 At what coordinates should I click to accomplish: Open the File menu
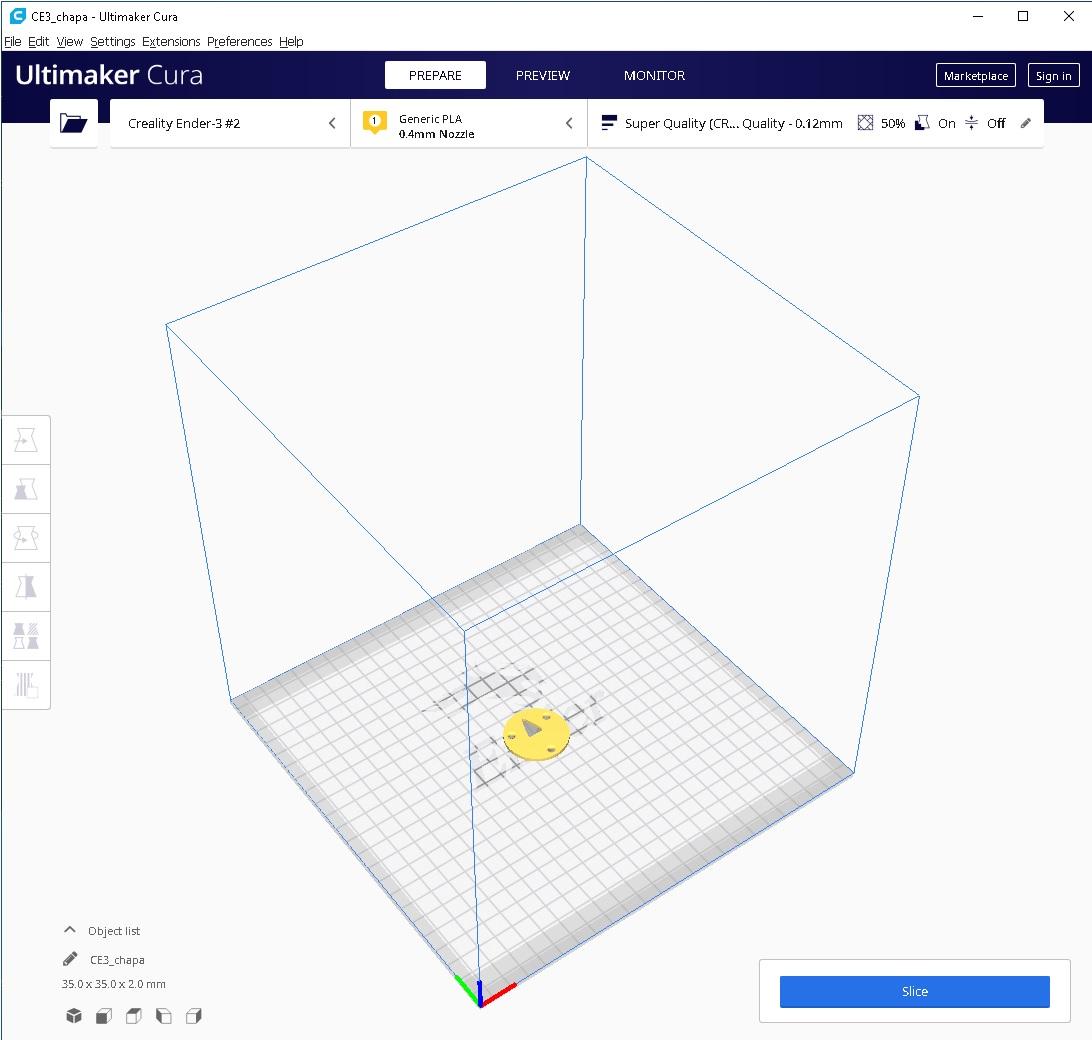(13, 42)
